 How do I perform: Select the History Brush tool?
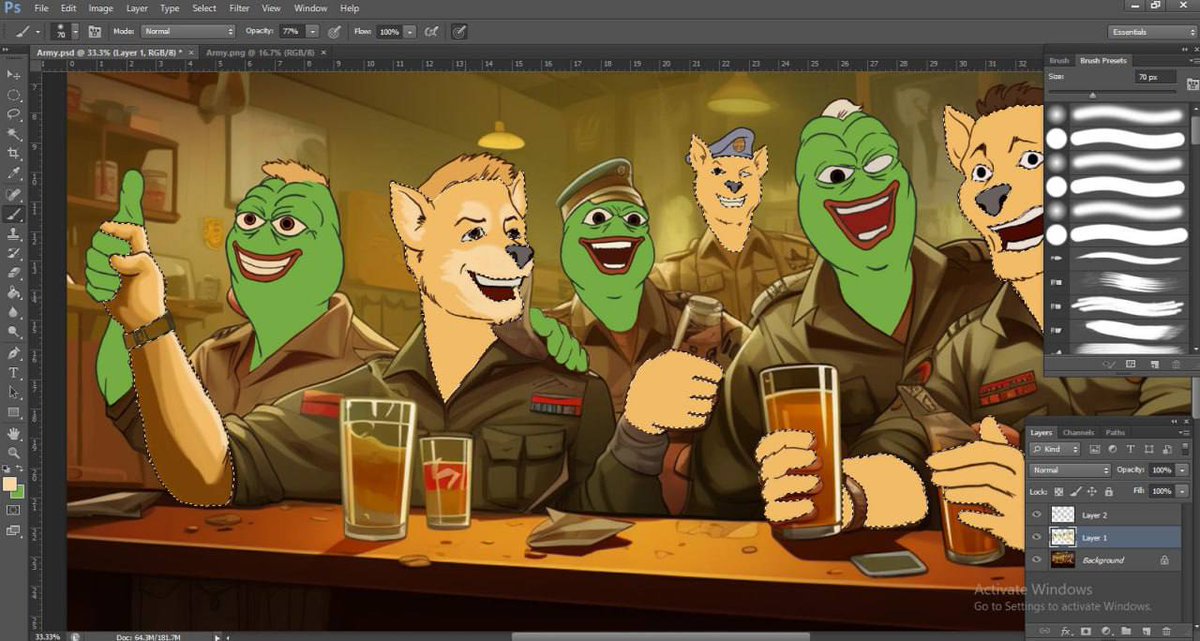coord(14,253)
